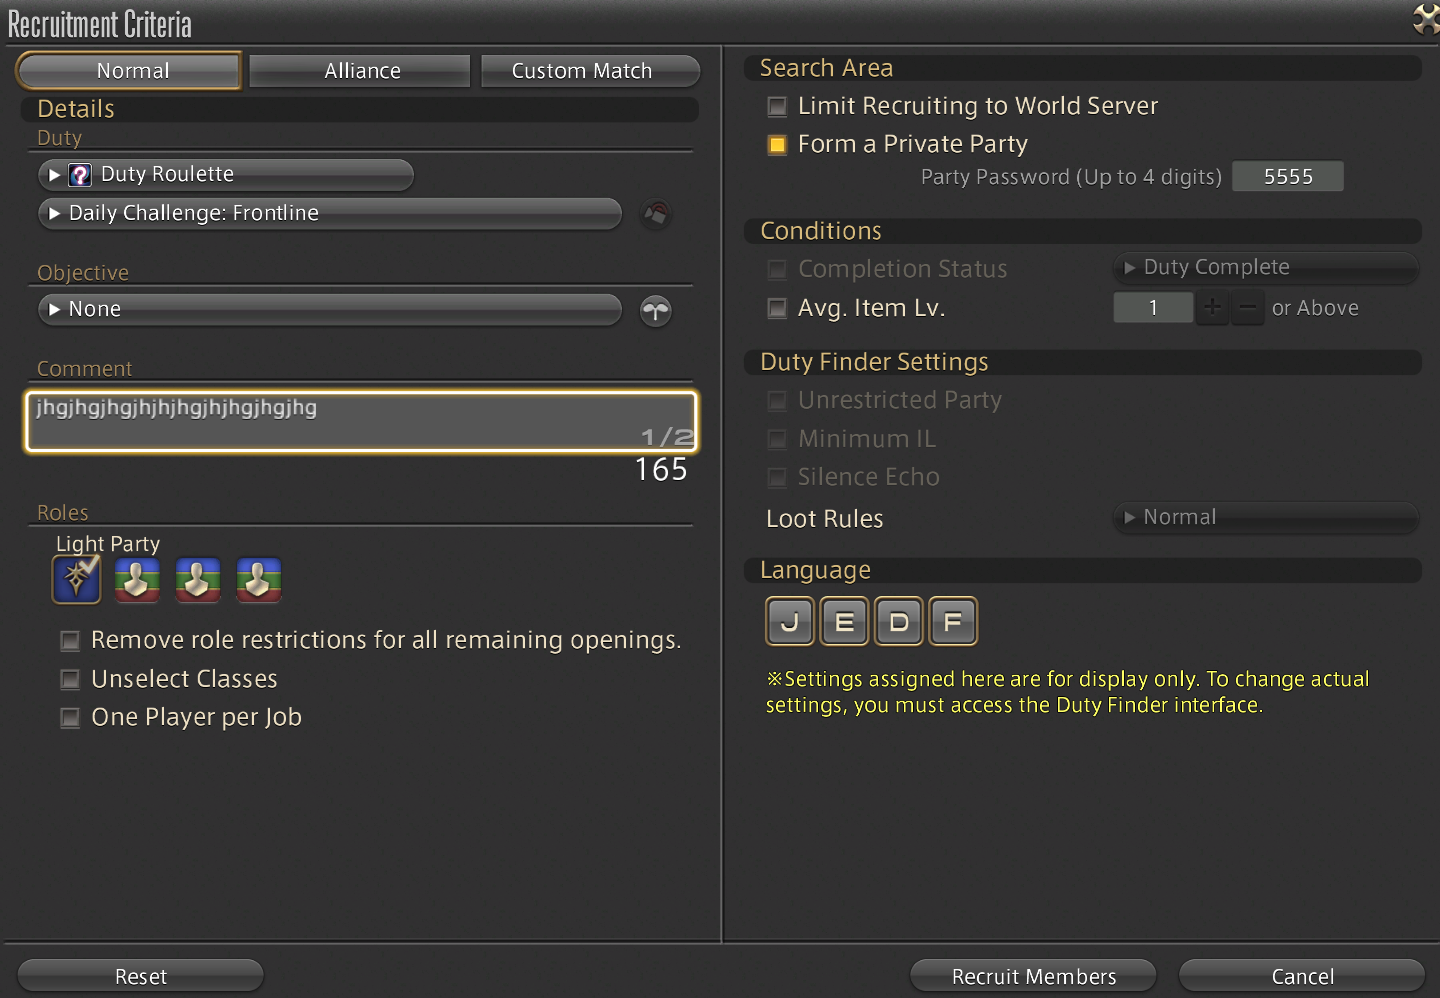Close the Recruitment Criteria window
This screenshot has width=1440, height=998.
pyautogui.click(x=1426, y=18)
